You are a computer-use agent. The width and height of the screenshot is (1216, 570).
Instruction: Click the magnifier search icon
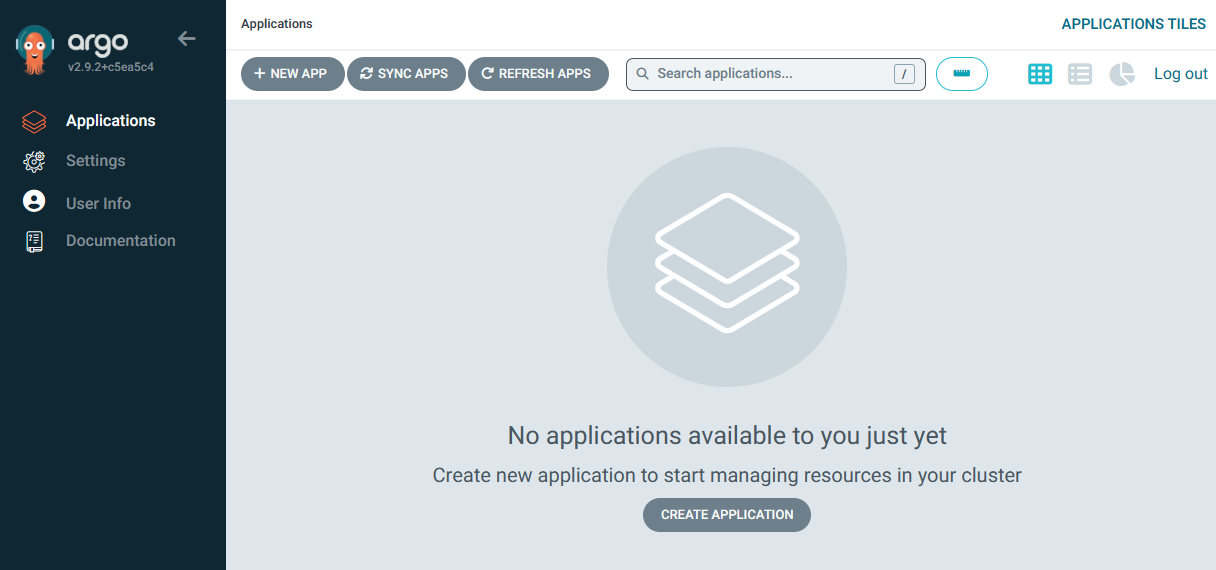pyautogui.click(x=643, y=74)
